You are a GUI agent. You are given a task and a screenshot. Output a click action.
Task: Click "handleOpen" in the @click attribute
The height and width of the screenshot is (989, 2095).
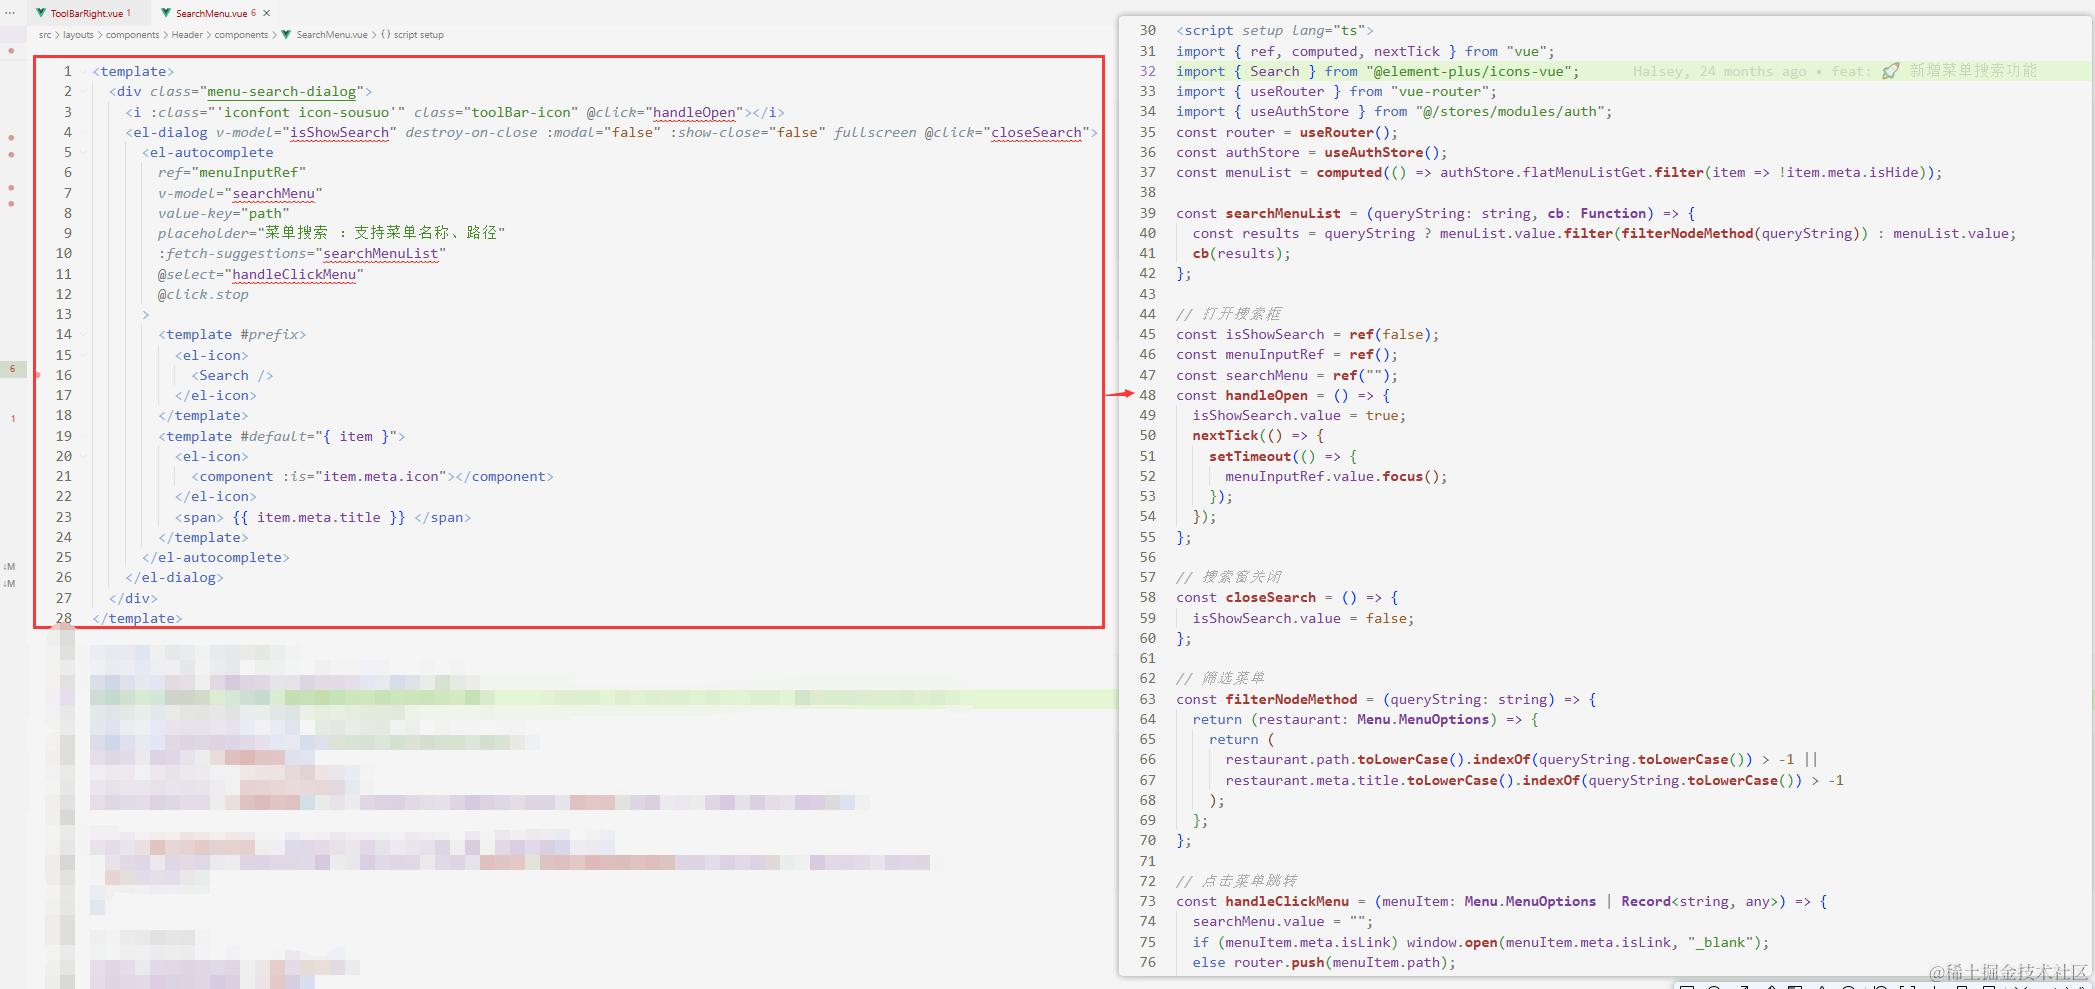coord(694,113)
